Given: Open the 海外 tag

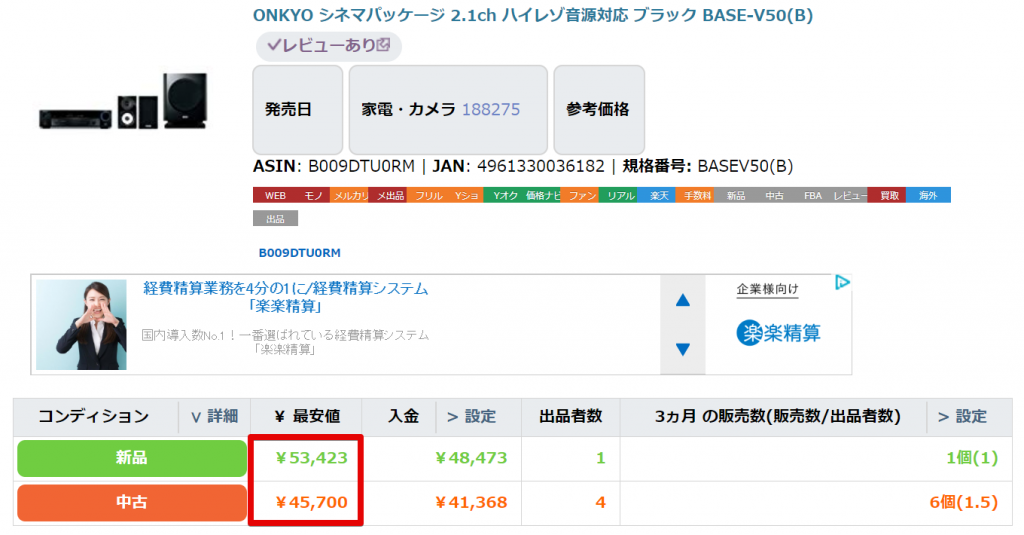Looking at the screenshot, I should [x=928, y=195].
